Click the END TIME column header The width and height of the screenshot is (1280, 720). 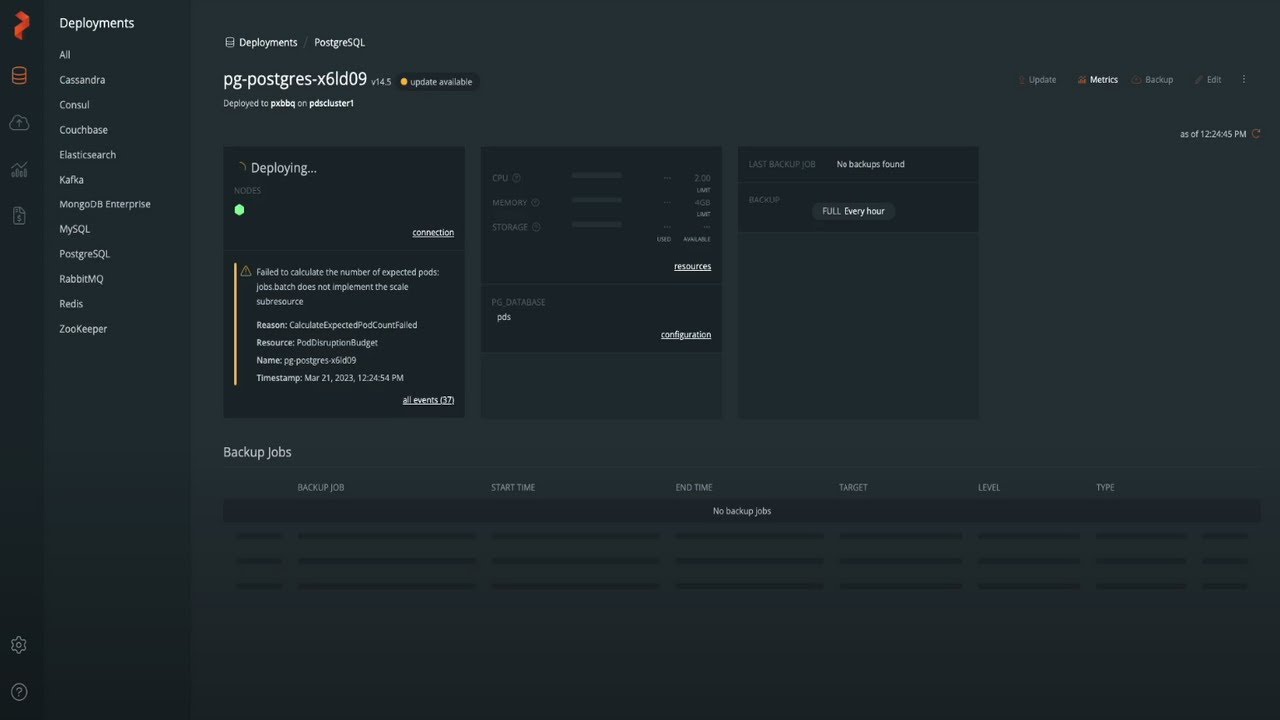tap(694, 487)
